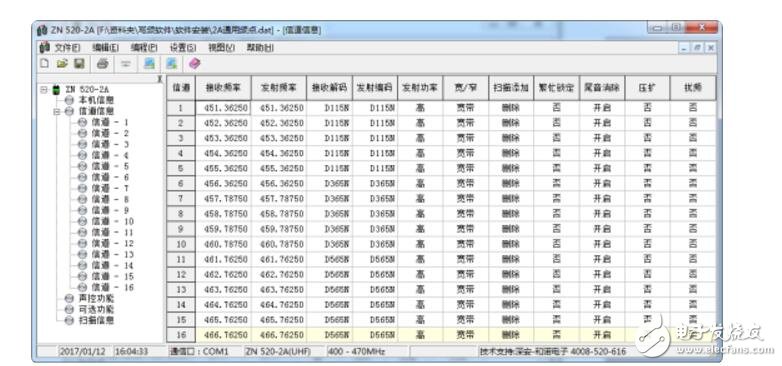Collapse the ZN 520-2A root tree node
782x366 pixels.
coord(44,90)
